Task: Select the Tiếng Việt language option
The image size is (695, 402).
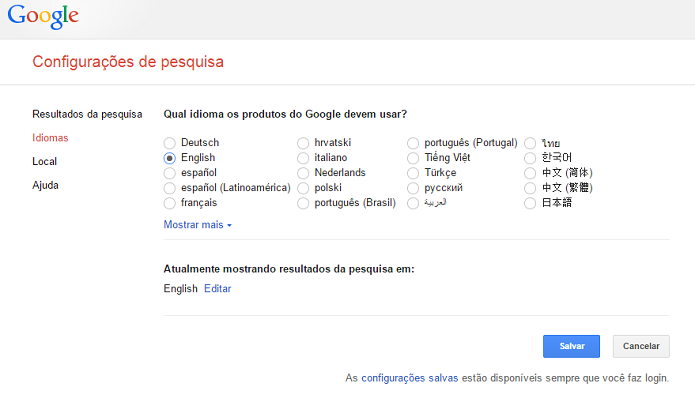Action: (413, 158)
